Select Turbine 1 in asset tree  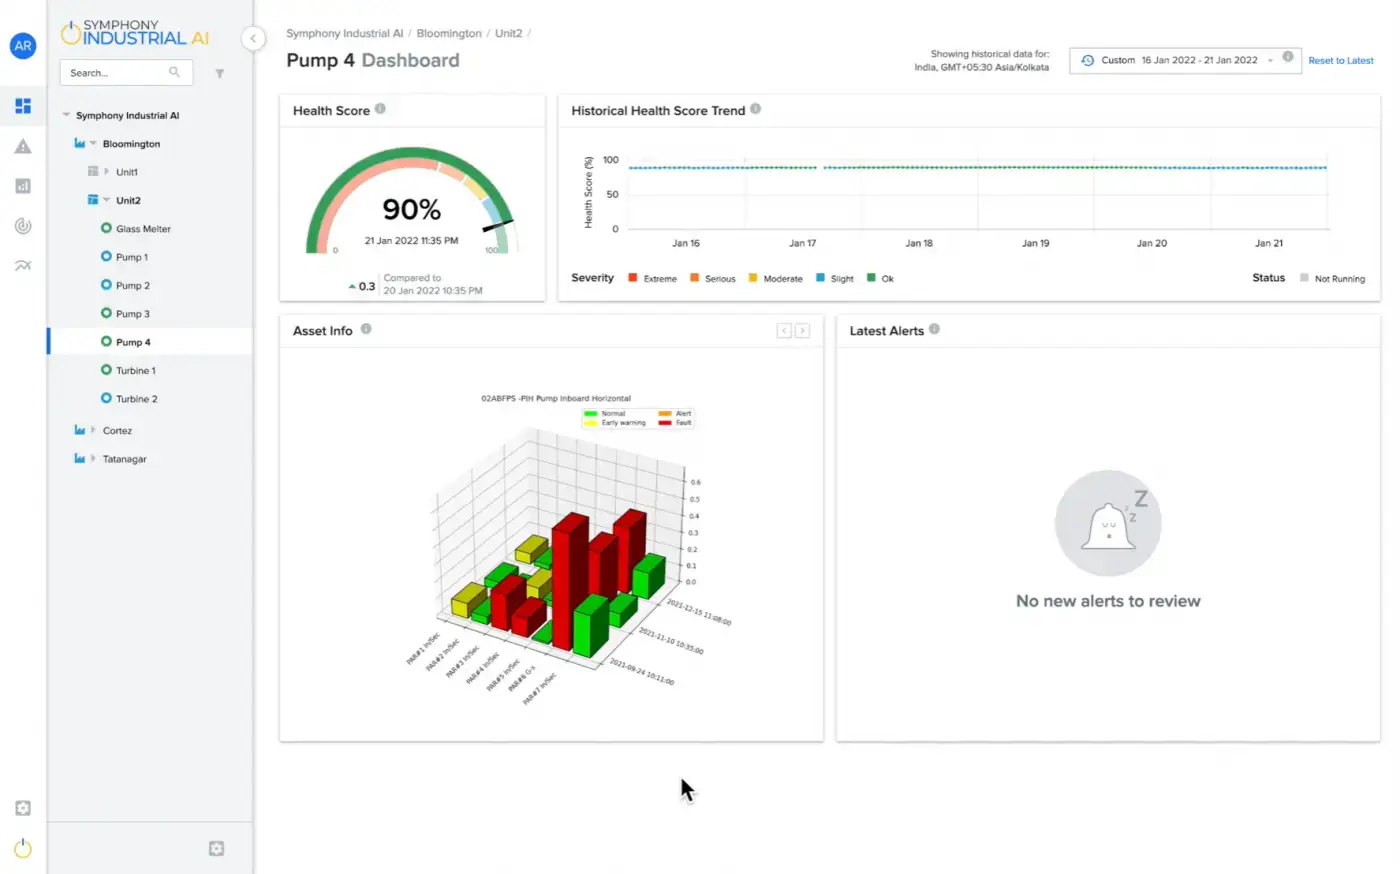pos(135,371)
